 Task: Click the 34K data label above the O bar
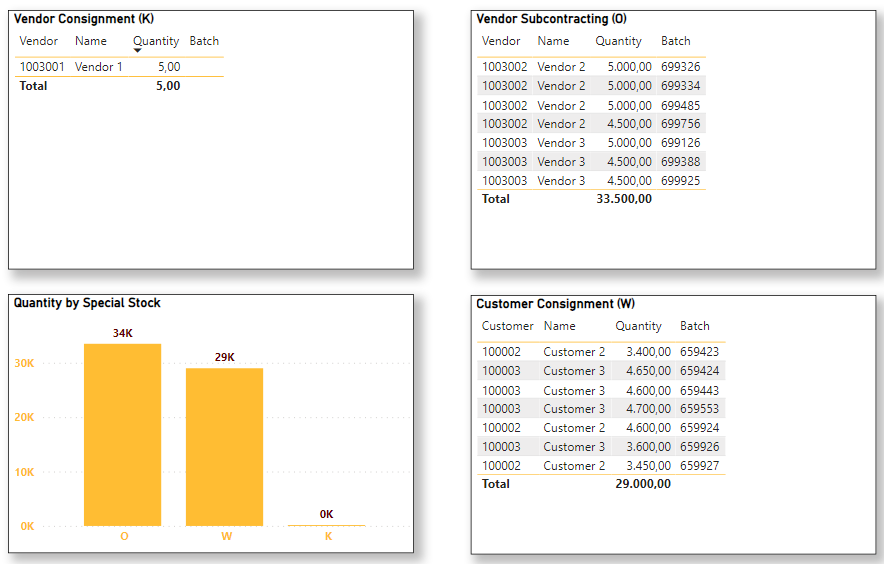122,334
